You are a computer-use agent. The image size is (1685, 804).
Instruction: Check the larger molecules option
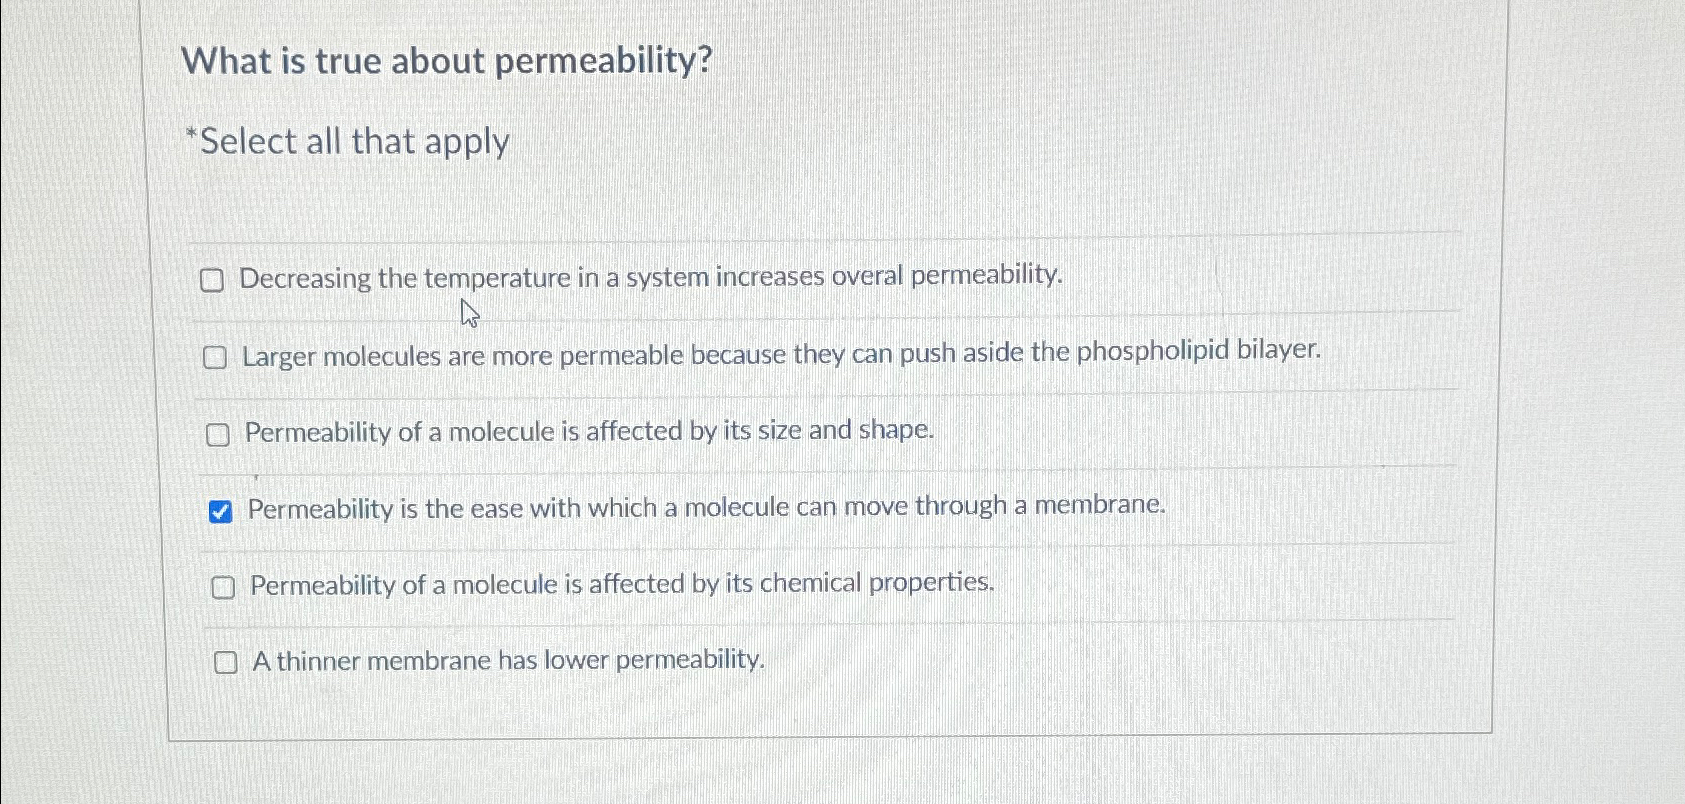tap(215, 357)
